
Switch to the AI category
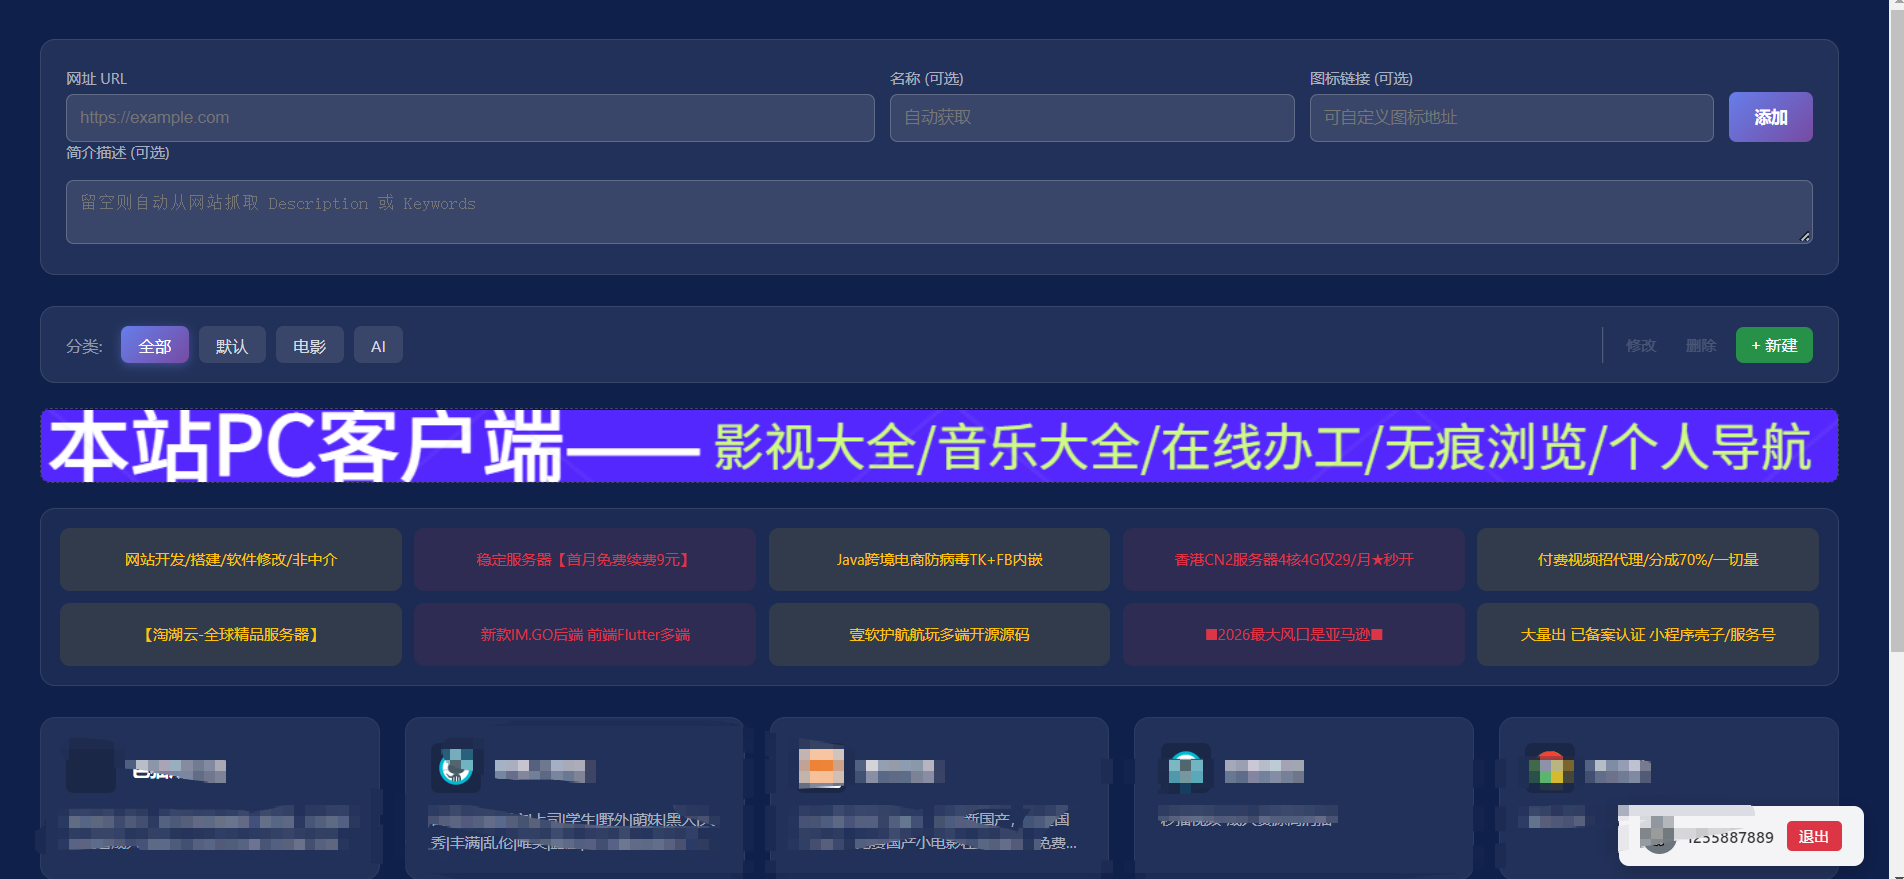tap(378, 345)
